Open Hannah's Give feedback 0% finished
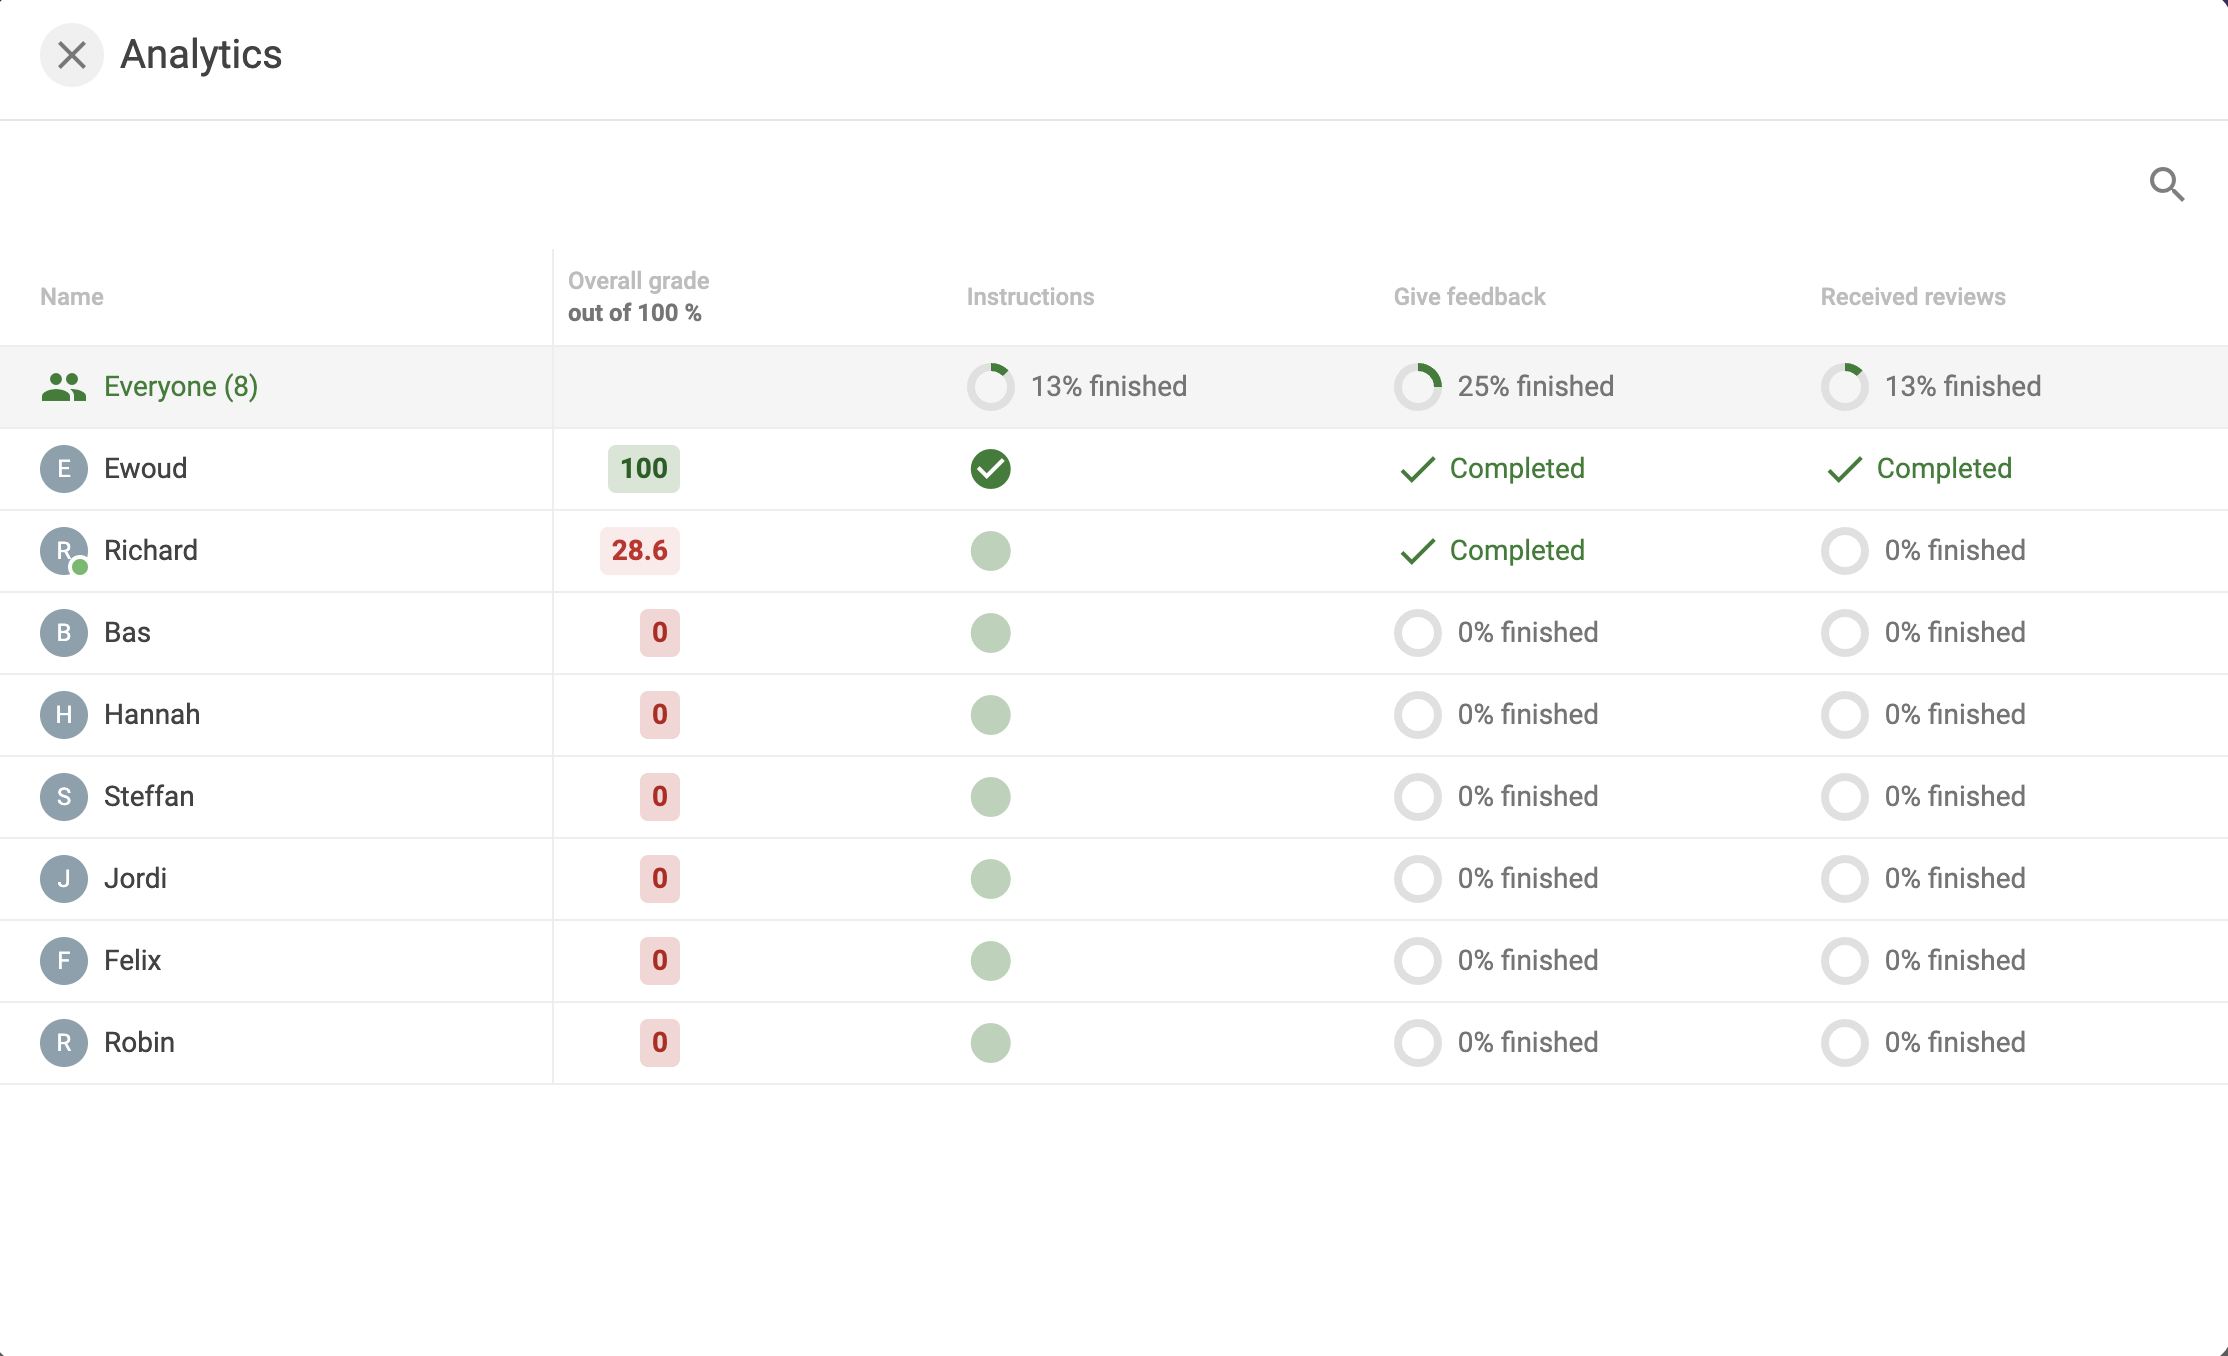This screenshot has width=2228, height=1356. tap(1496, 715)
